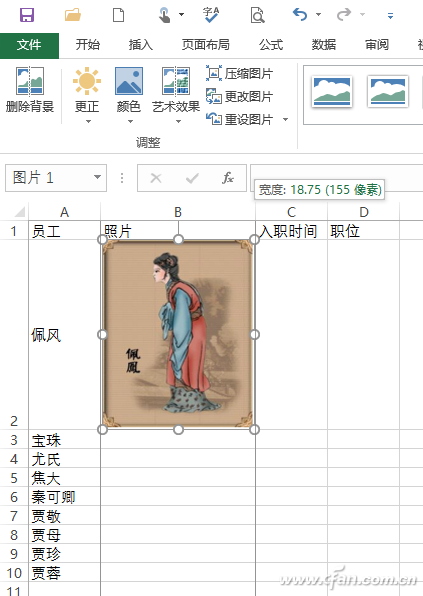The image size is (423, 596).
Task: Select column B header
Action: coord(178,212)
